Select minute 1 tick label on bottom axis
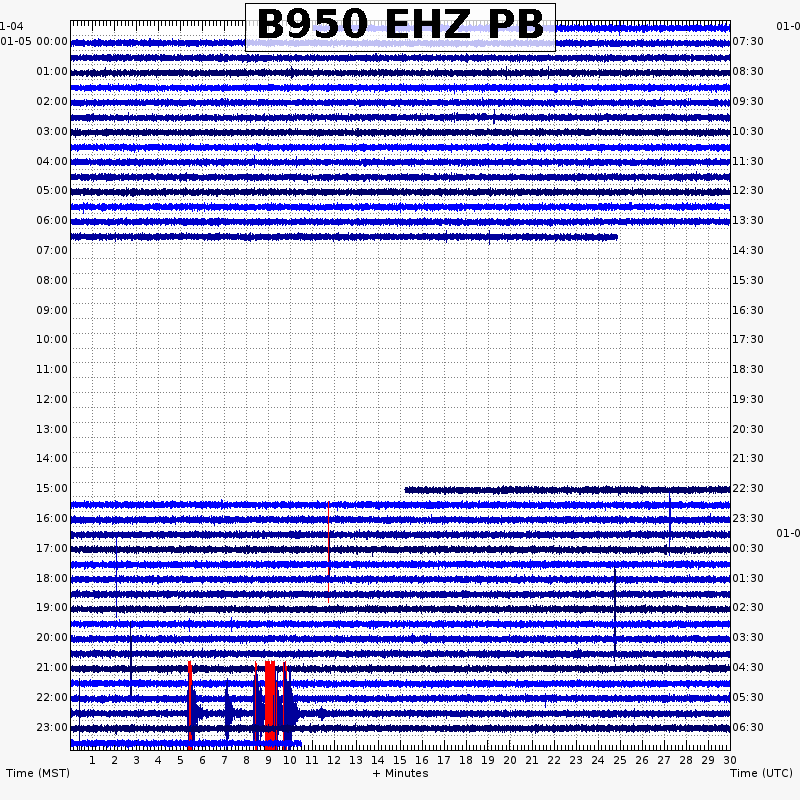This screenshot has width=800, height=800. 92,761
